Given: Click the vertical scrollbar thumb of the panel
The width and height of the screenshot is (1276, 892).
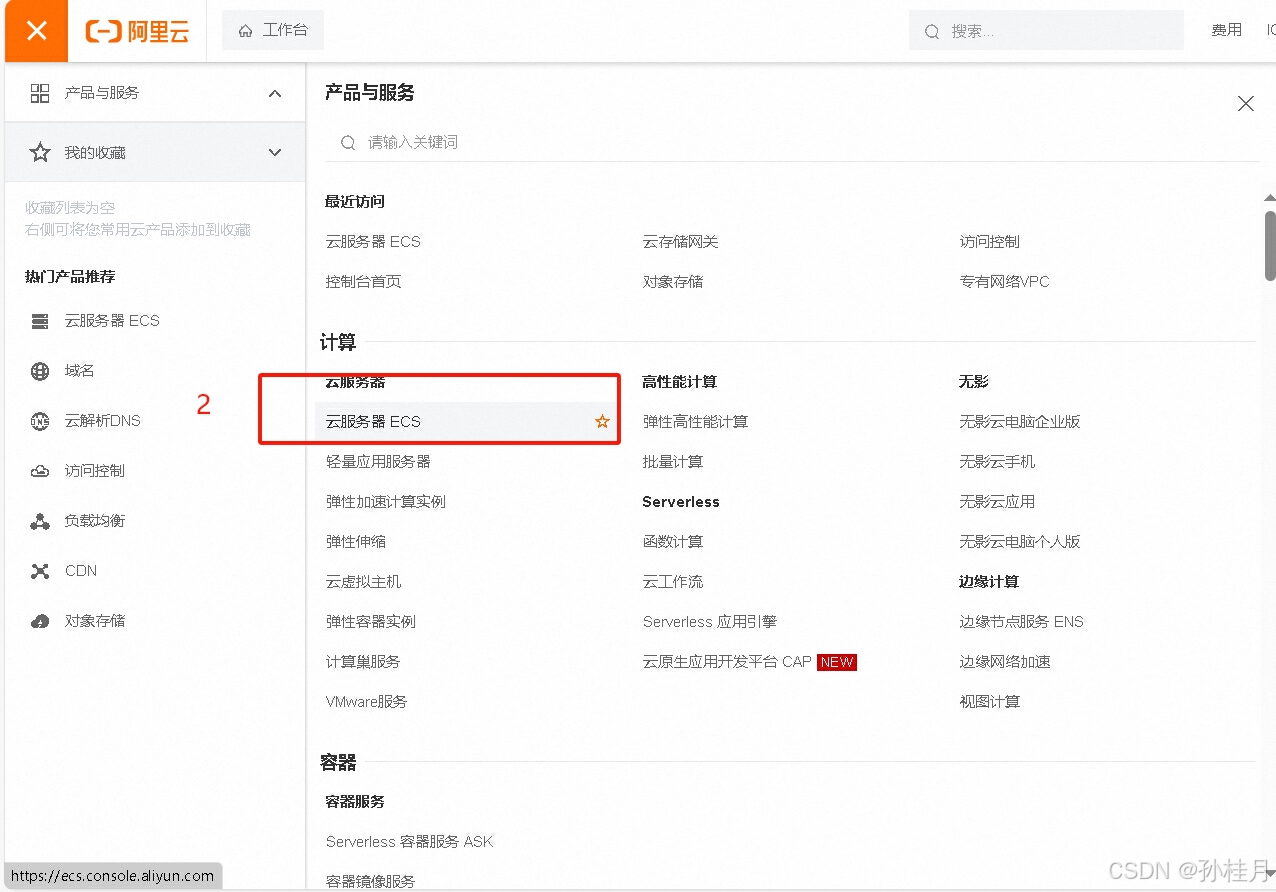Looking at the screenshot, I should 1270,245.
